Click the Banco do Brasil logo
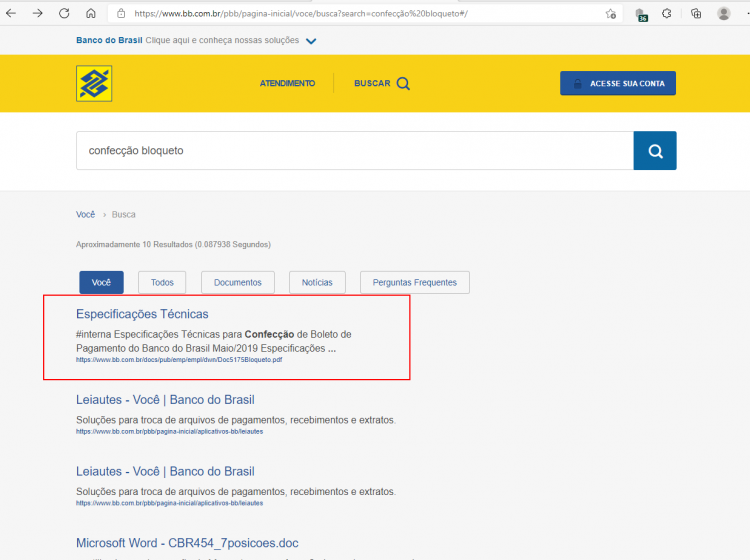Screen dimensions: 750x560 click(94, 83)
